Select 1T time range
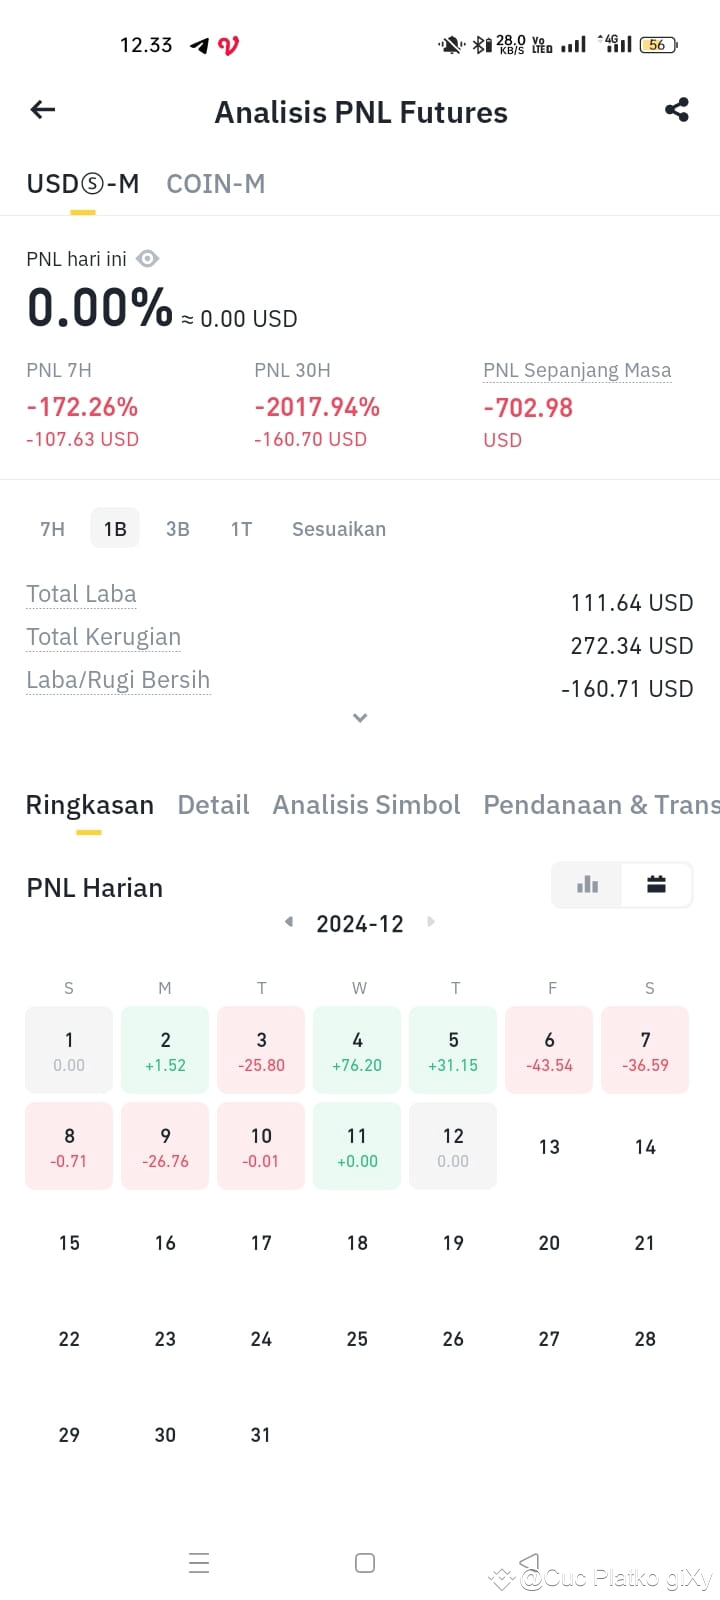The height and width of the screenshot is (1600, 720). tap(241, 529)
